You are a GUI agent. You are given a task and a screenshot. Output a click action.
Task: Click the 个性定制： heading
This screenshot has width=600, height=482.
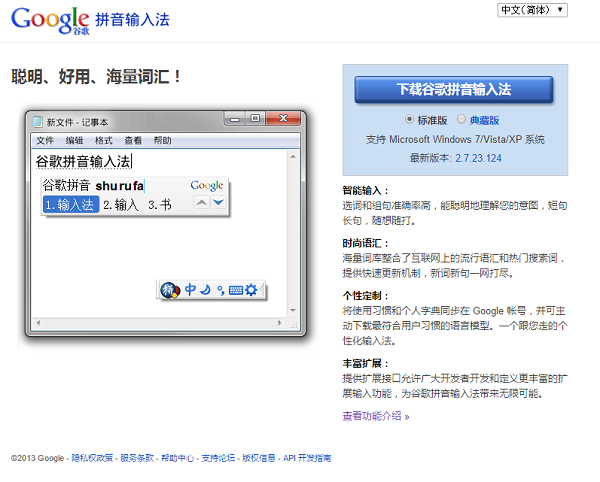coord(366,296)
